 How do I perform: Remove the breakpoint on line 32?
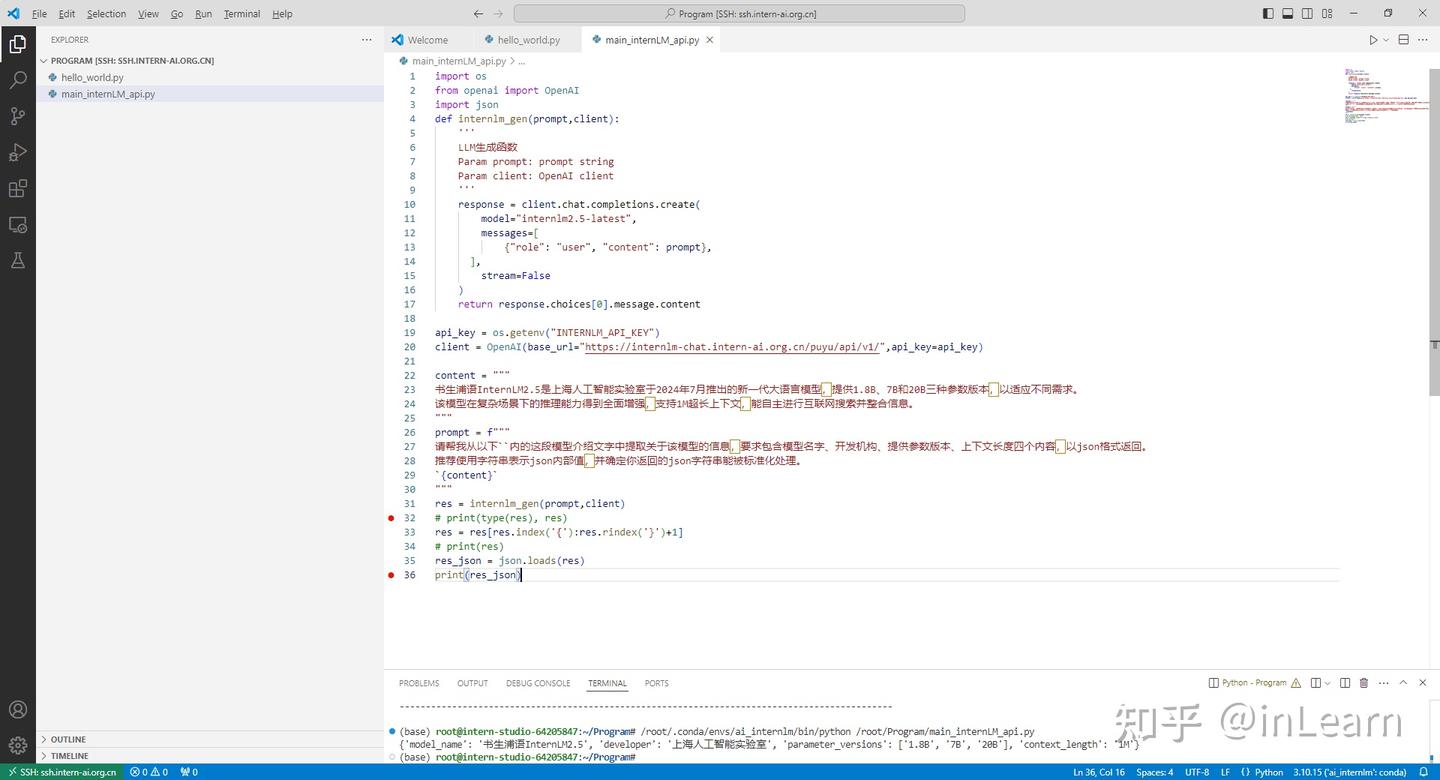(391, 518)
